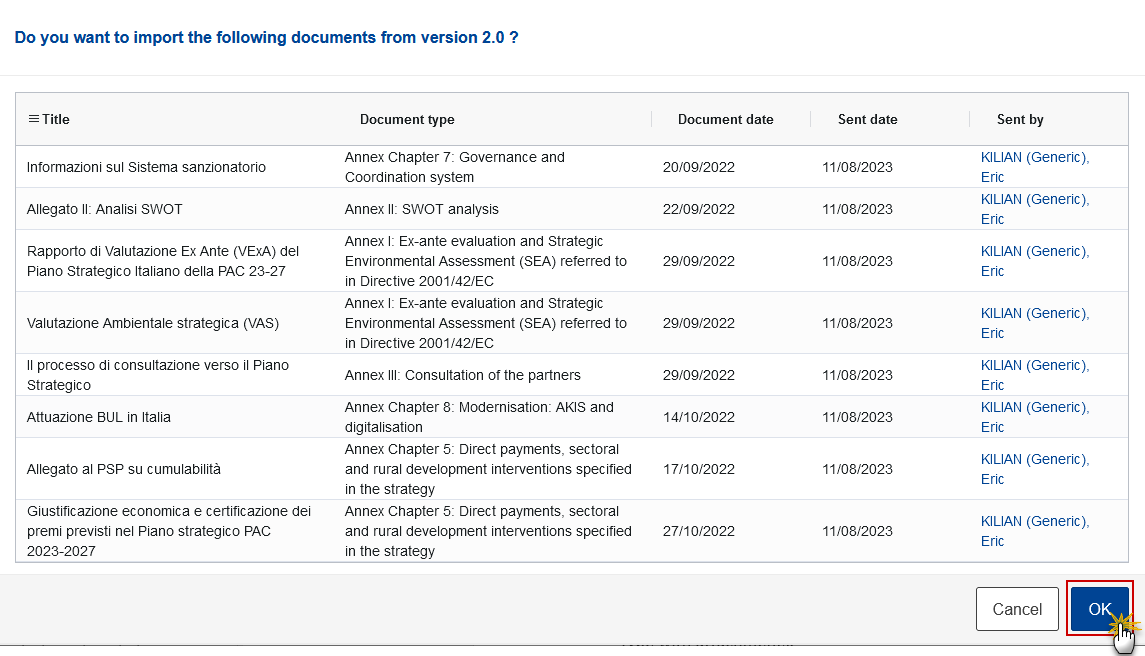Open KILIAN link in Il processo di consultazione row

pyautogui.click(x=1035, y=375)
